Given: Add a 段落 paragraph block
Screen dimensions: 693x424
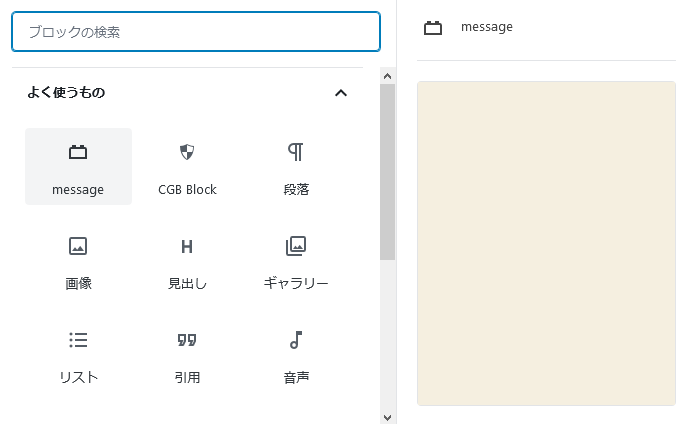Looking at the screenshot, I should [x=296, y=167].
